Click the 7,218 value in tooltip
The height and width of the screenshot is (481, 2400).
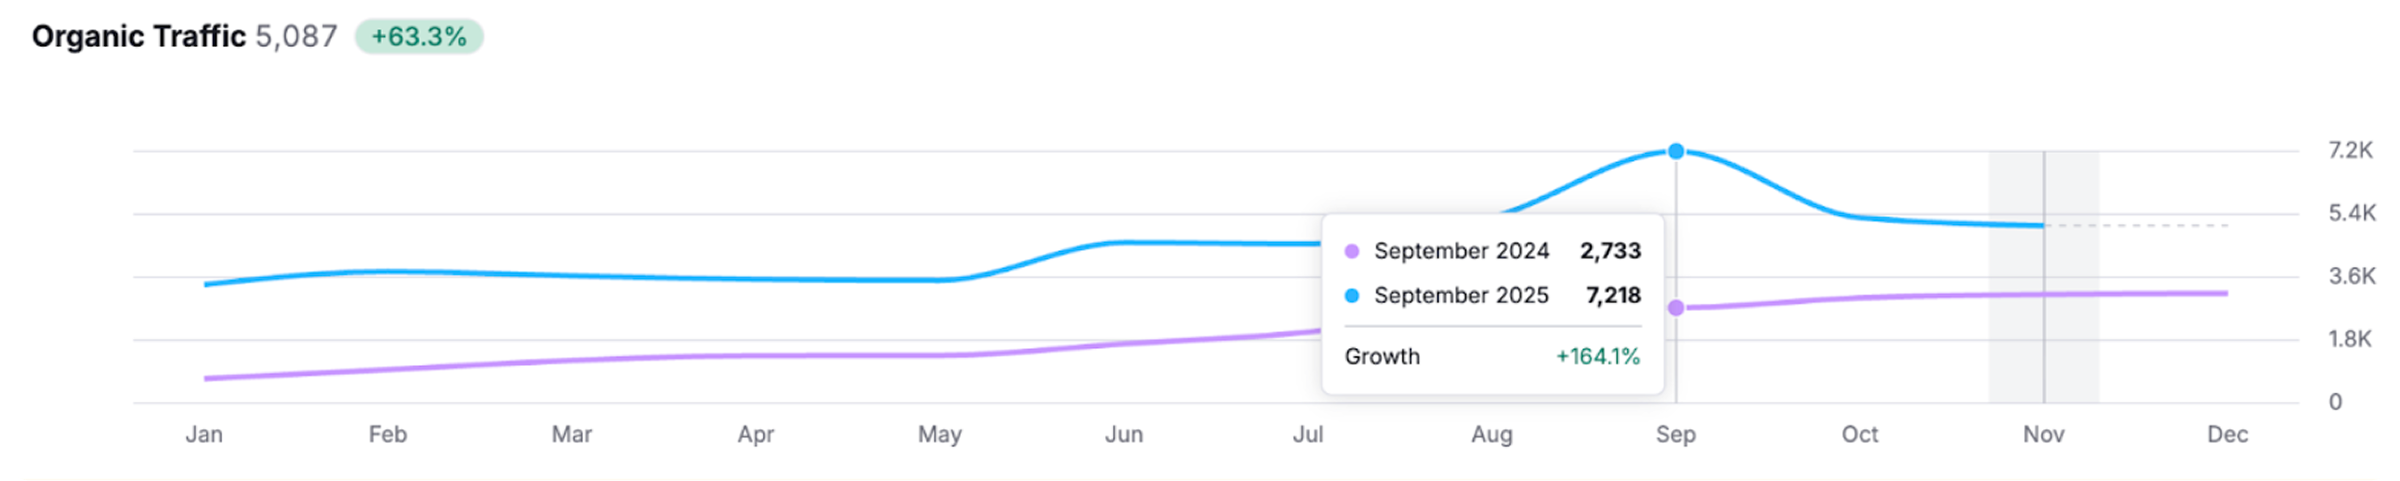(1613, 296)
